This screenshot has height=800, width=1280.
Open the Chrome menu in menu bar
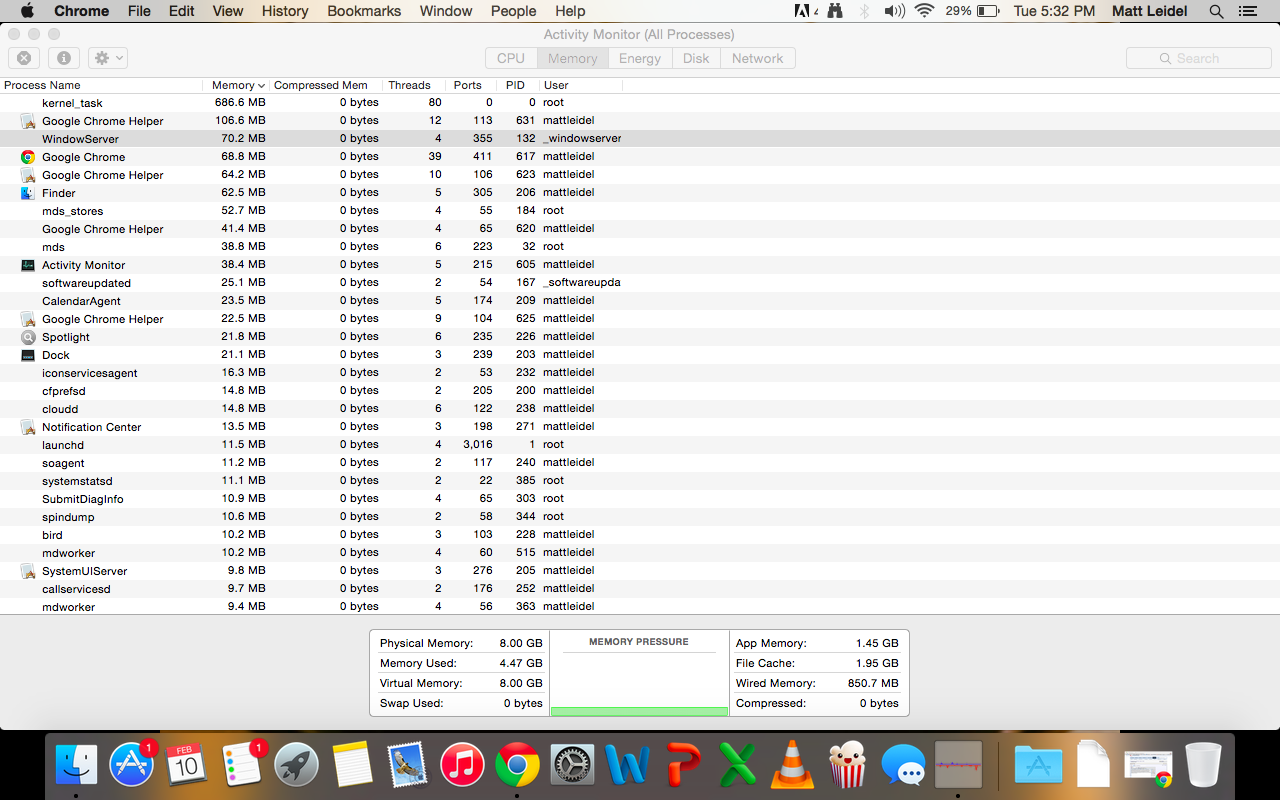(x=81, y=11)
